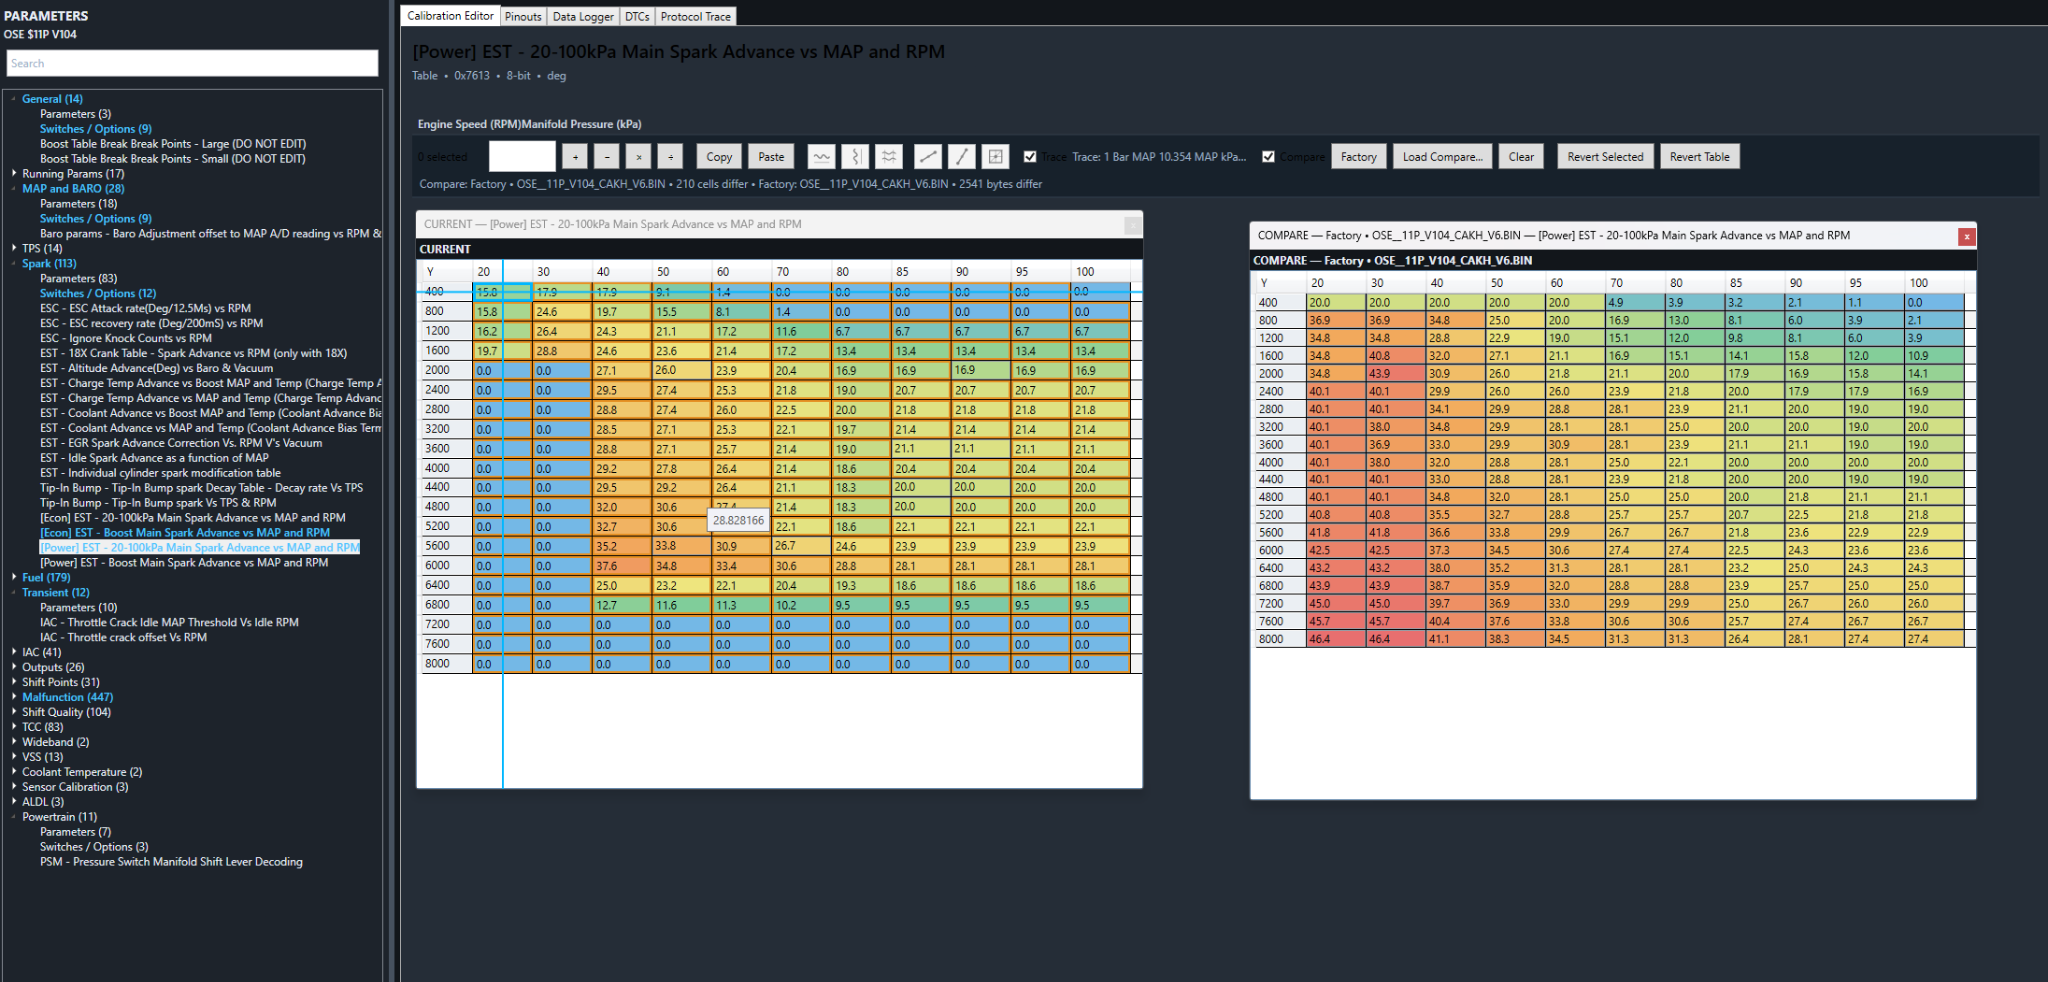Click the parameter Search field

pyautogui.click(x=192, y=63)
